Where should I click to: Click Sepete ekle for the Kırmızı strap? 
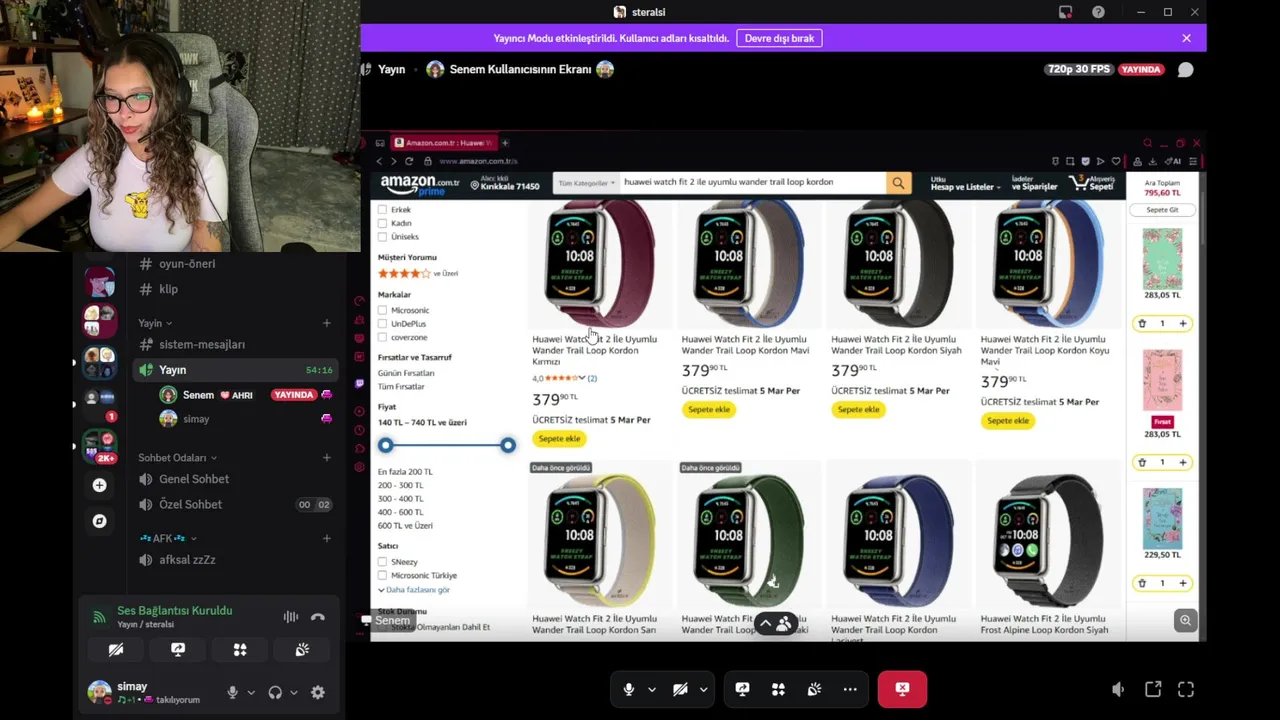[559, 439]
